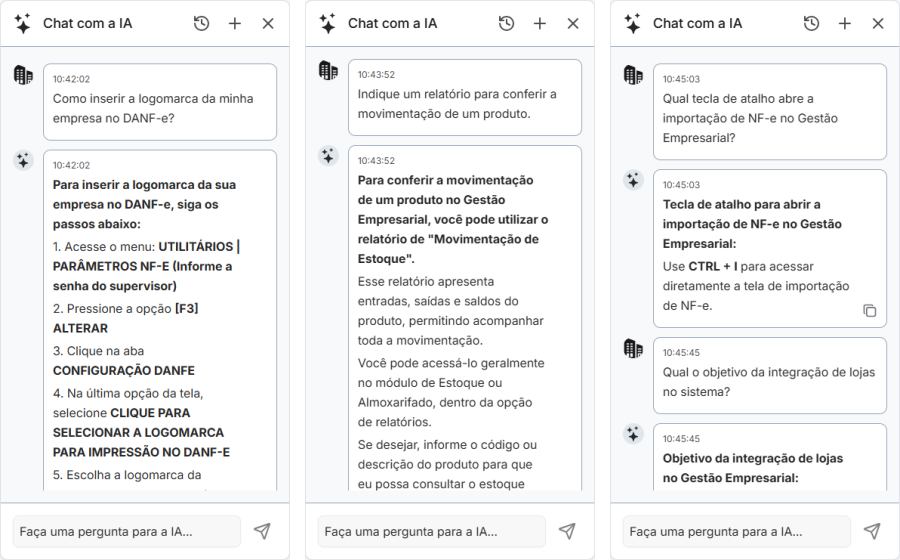Click the step '5. Escolha a logomarca da'
Screen dimensions: 900x560
coord(127,475)
